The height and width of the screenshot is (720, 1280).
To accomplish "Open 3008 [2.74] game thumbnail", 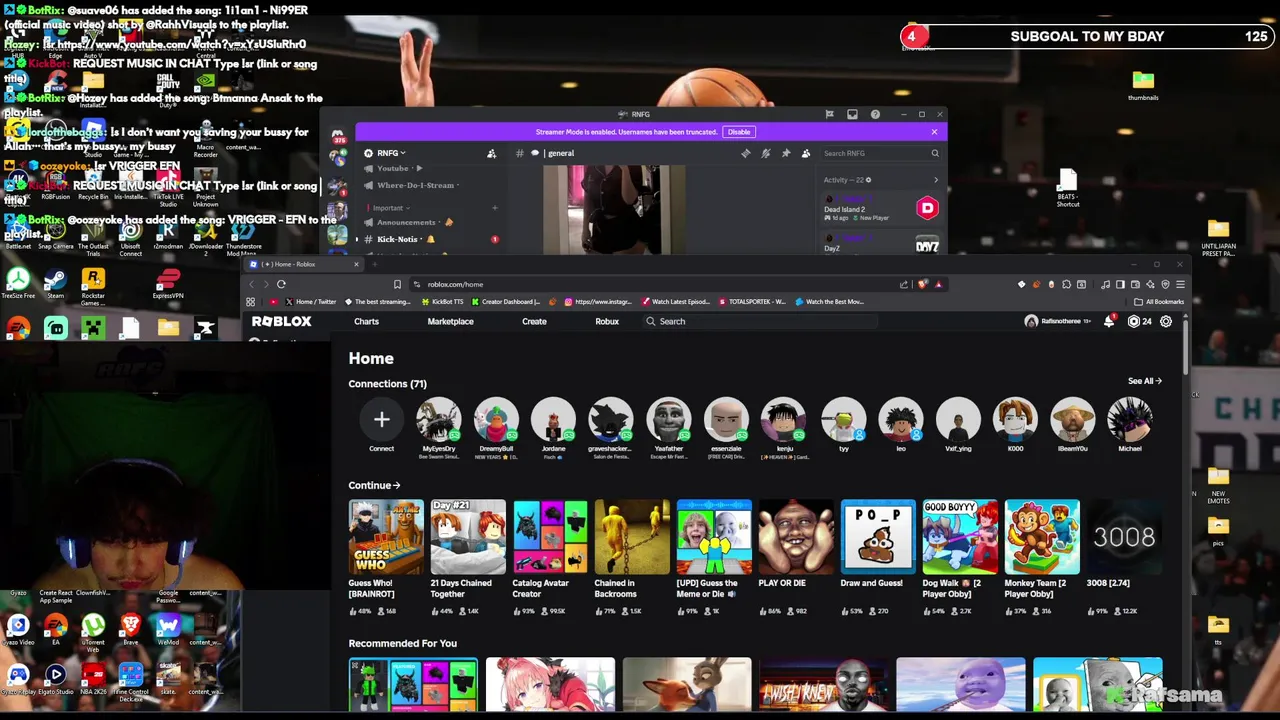I will (x=1124, y=537).
